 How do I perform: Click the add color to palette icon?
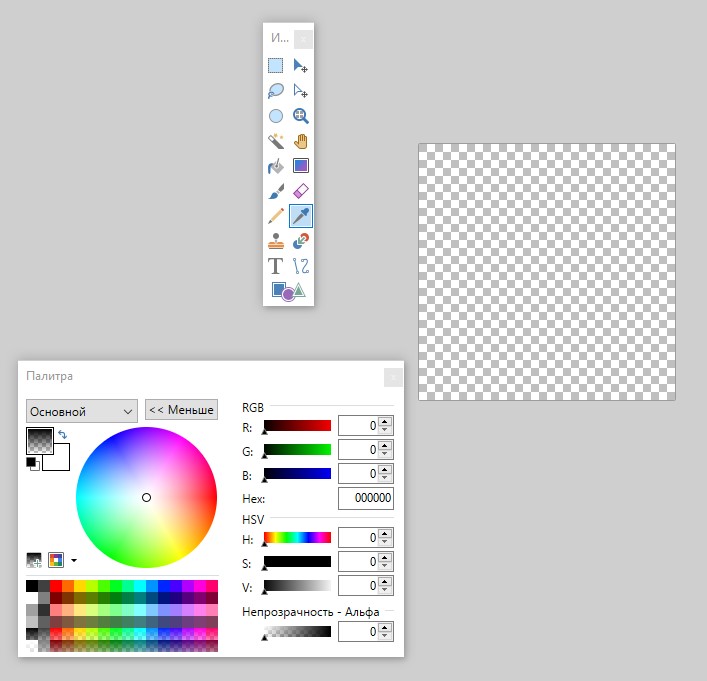[34, 560]
